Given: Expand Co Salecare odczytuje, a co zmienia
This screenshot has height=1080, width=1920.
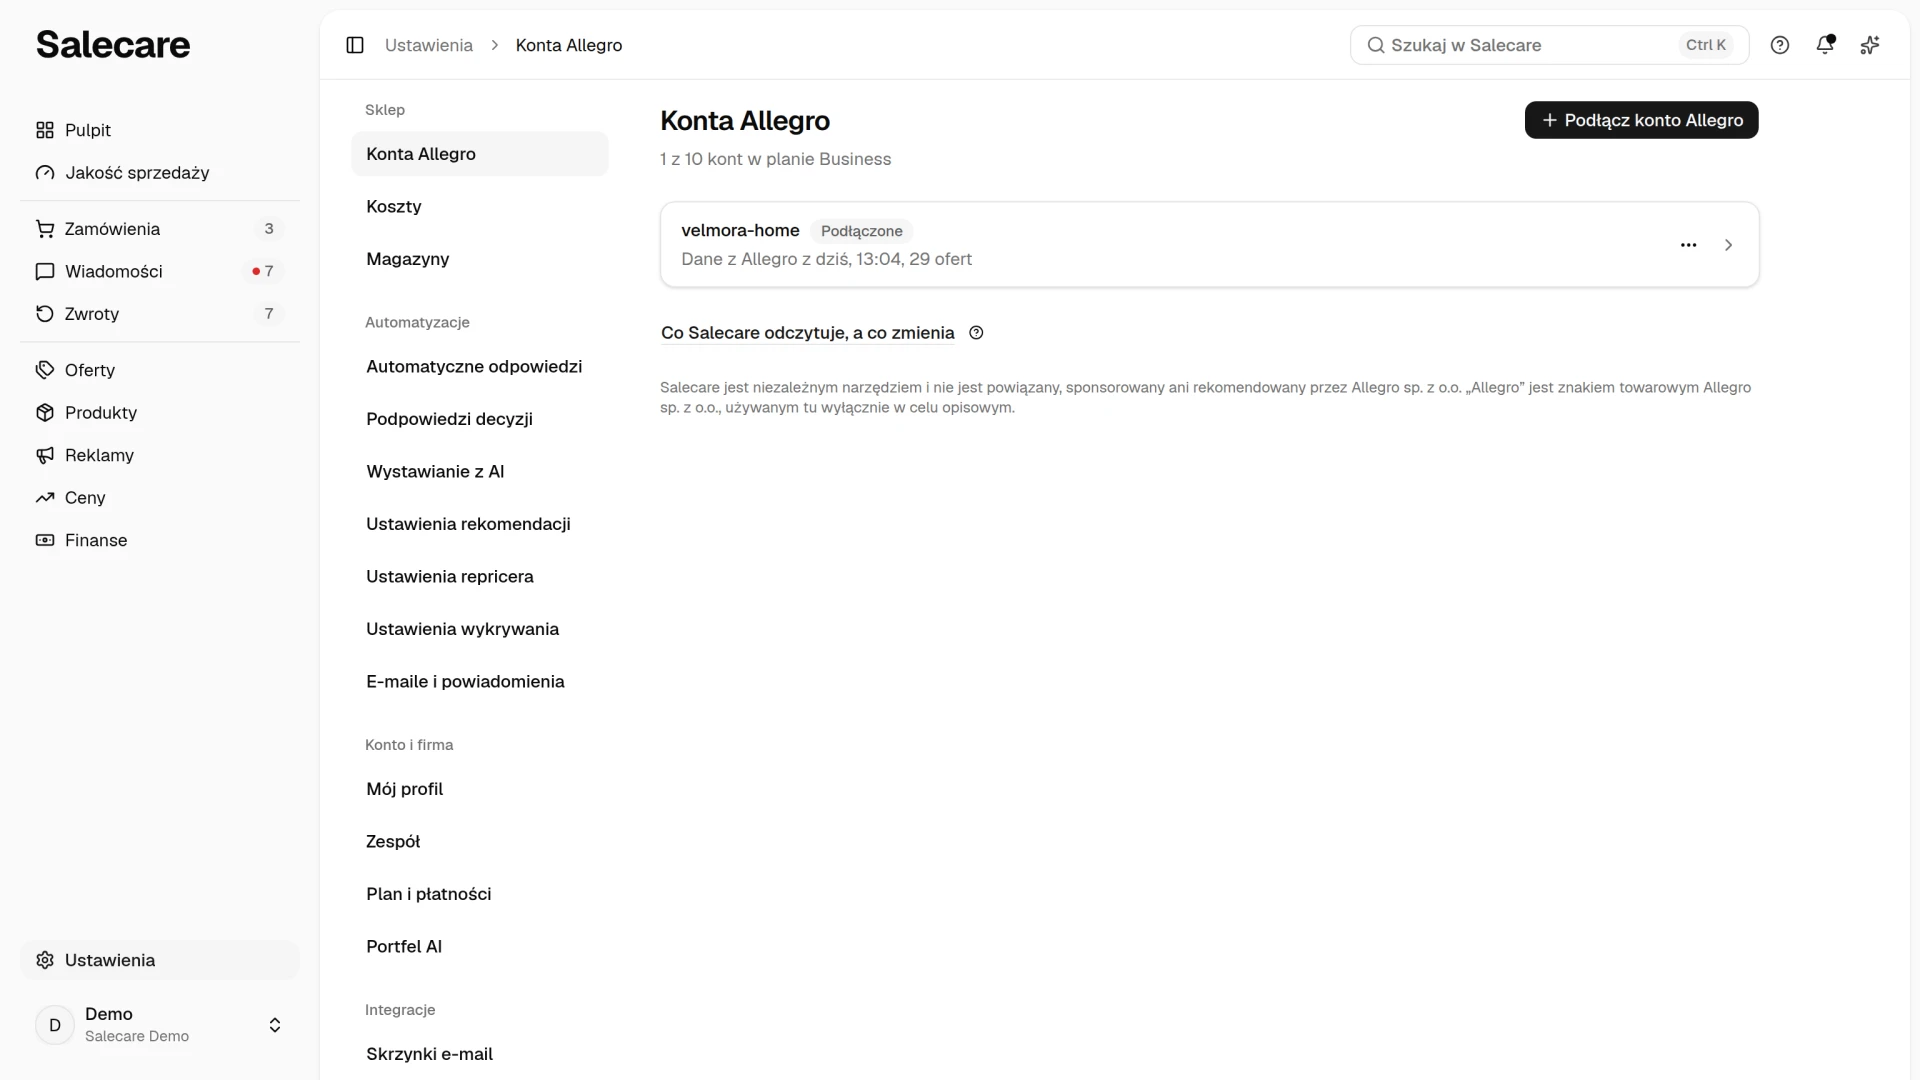Looking at the screenshot, I should coord(808,333).
